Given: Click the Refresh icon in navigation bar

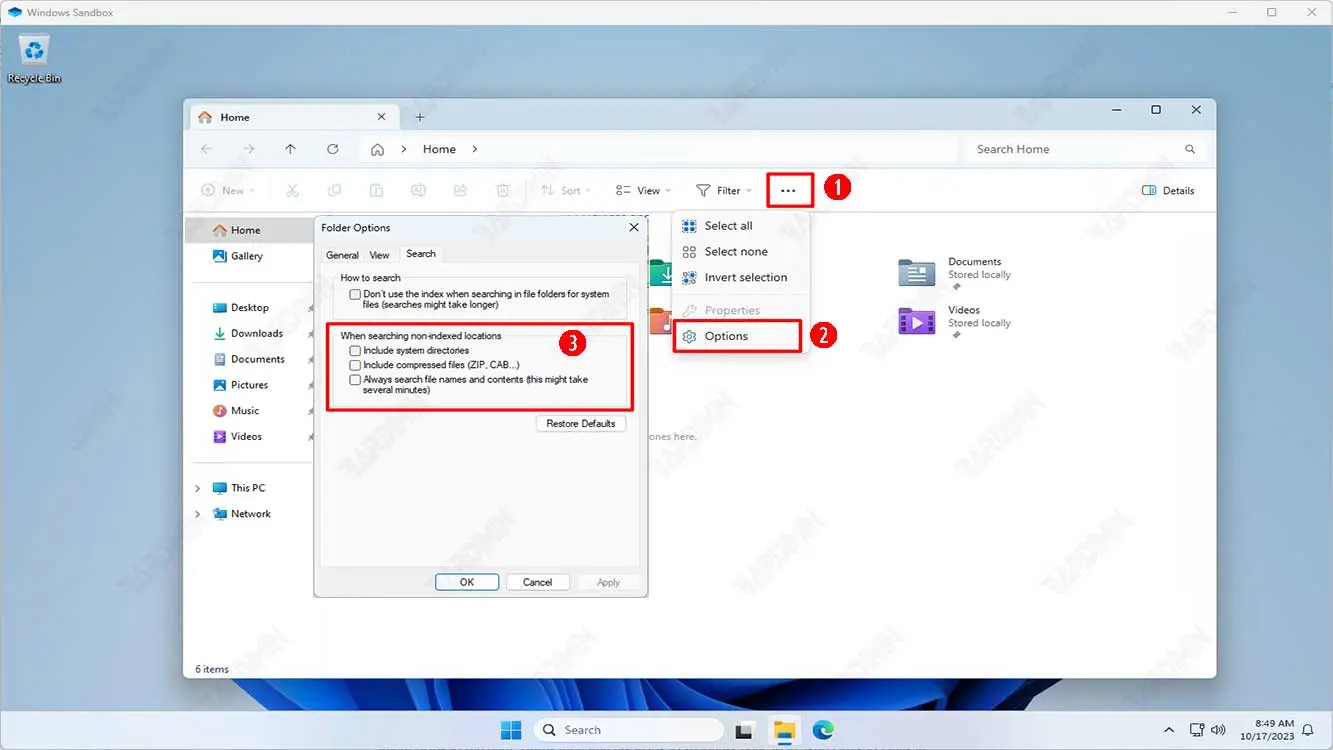Looking at the screenshot, I should 333,149.
